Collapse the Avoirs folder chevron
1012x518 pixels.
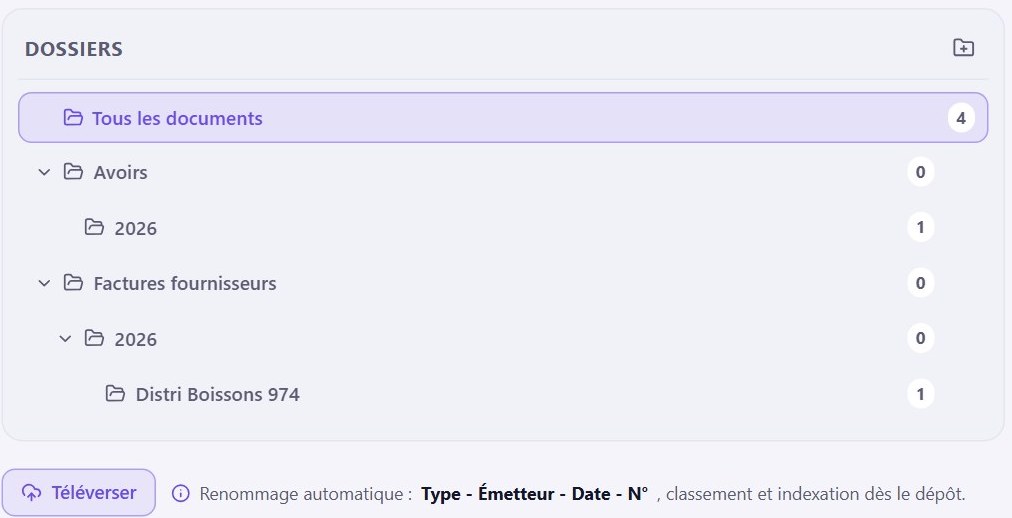coord(44,172)
